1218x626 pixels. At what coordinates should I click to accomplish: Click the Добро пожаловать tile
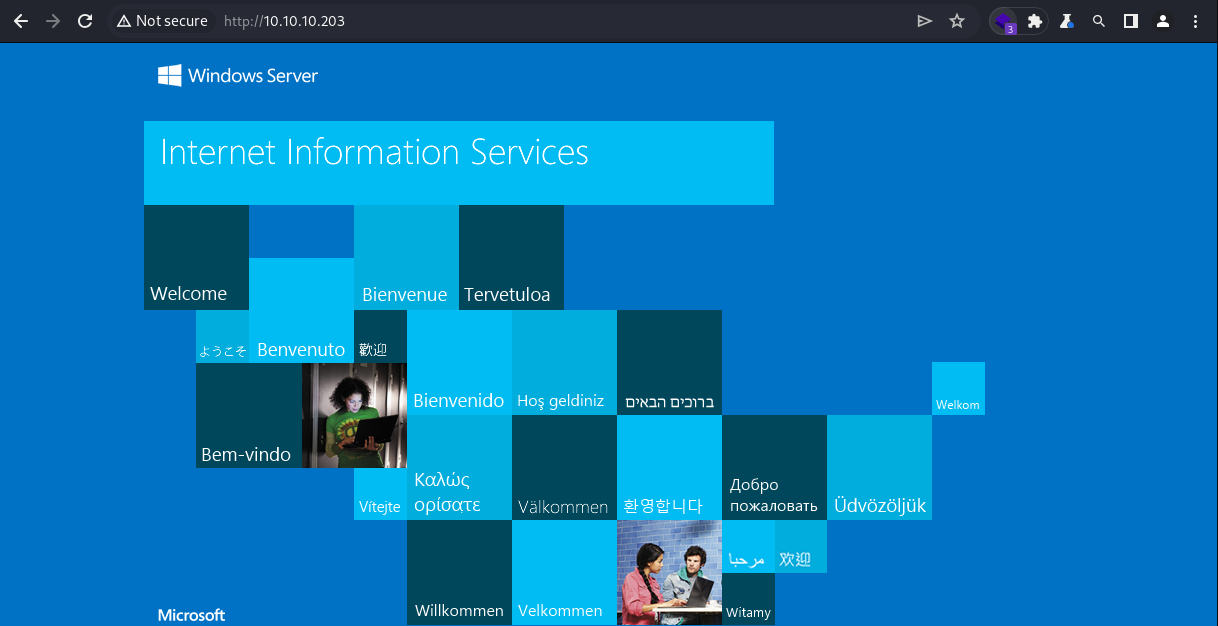(774, 467)
